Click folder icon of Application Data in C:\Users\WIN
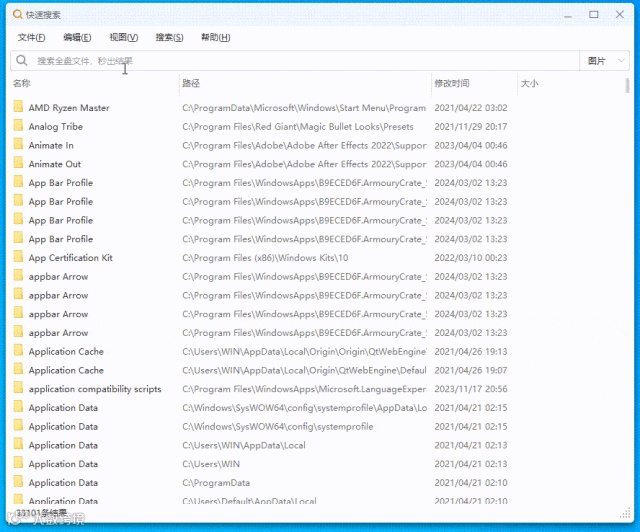The image size is (640, 532). (18, 463)
